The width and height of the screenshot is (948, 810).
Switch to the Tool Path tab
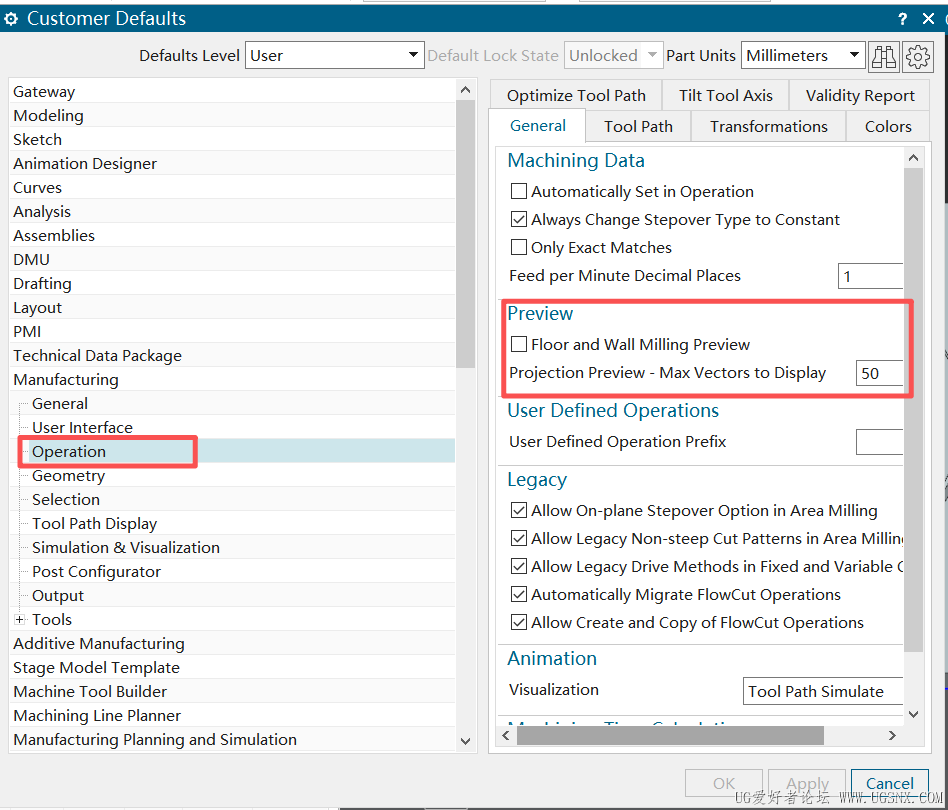pyautogui.click(x=638, y=127)
